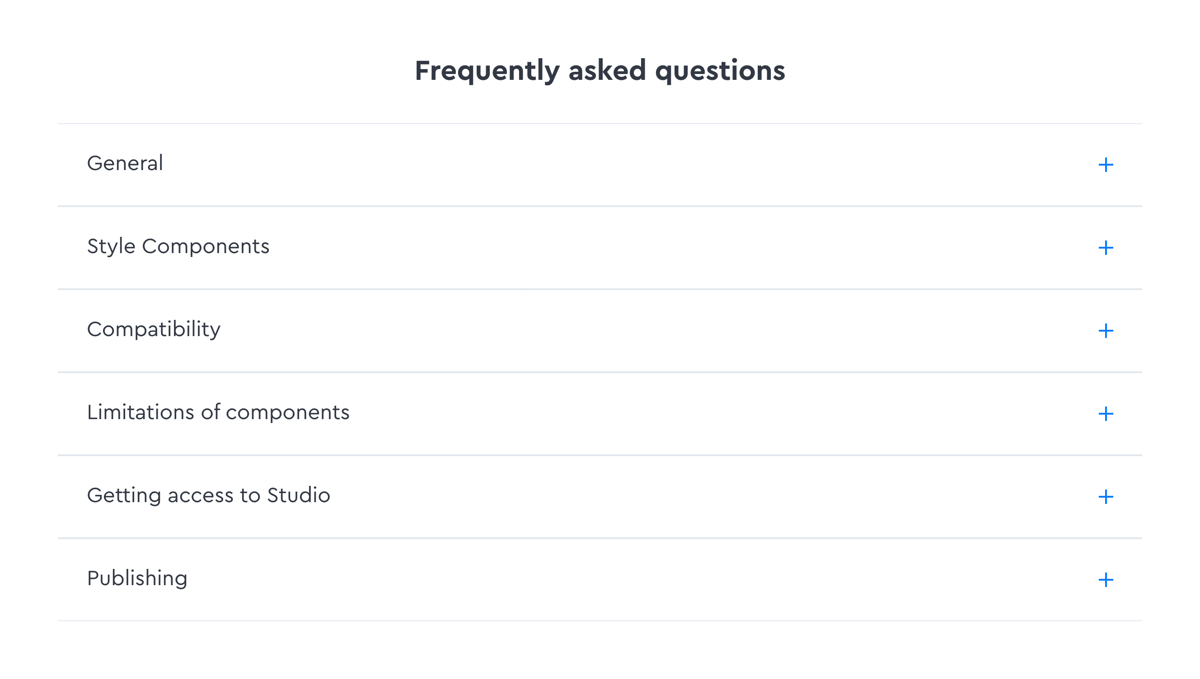
Task: Click the plus icon next to Style Components
Action: click(1106, 247)
